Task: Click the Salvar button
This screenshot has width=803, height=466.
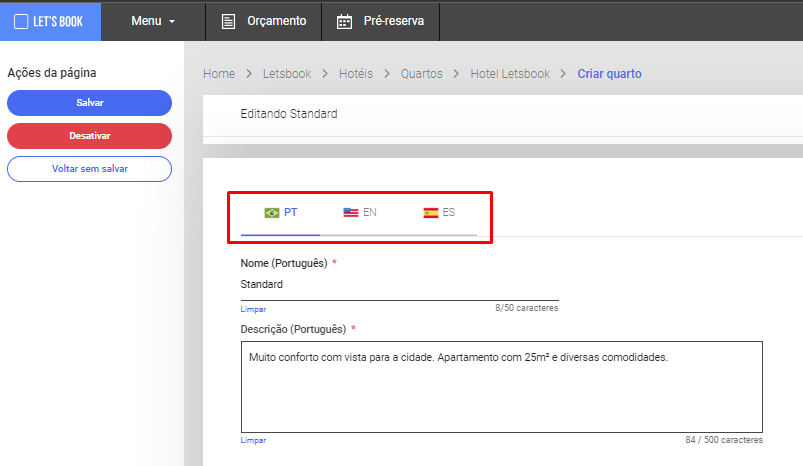Action: (x=89, y=103)
